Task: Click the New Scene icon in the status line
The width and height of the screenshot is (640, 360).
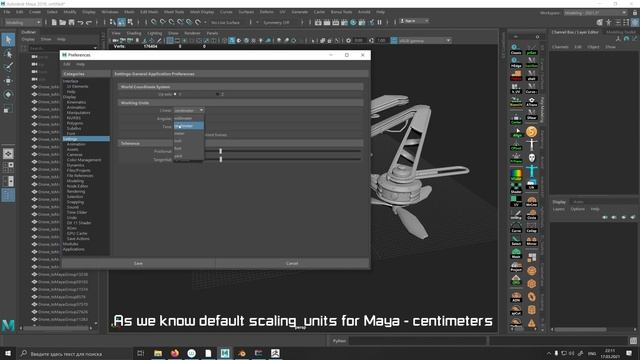Action: pyautogui.click(x=54, y=22)
